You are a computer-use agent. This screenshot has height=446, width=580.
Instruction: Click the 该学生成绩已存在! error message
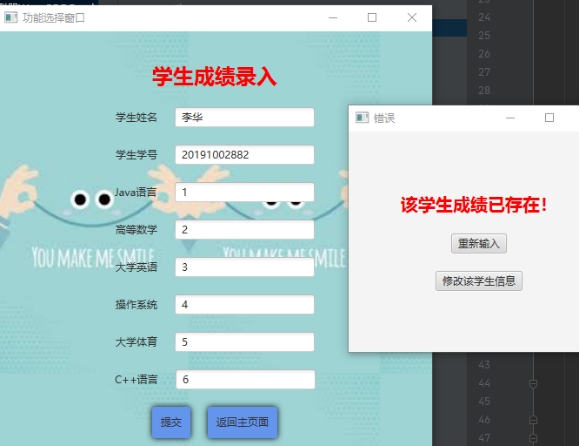474,205
